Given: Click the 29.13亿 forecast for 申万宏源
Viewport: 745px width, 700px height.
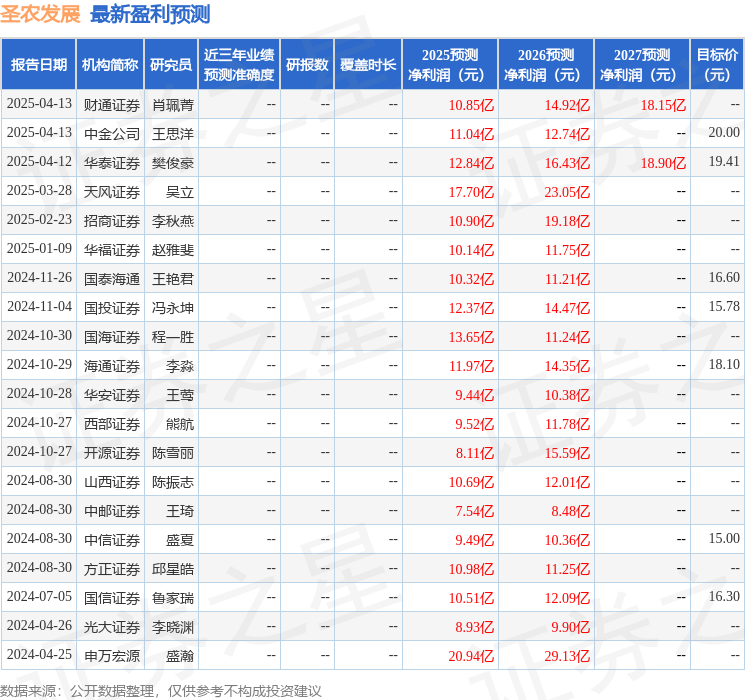Looking at the screenshot, I should 567,655.
